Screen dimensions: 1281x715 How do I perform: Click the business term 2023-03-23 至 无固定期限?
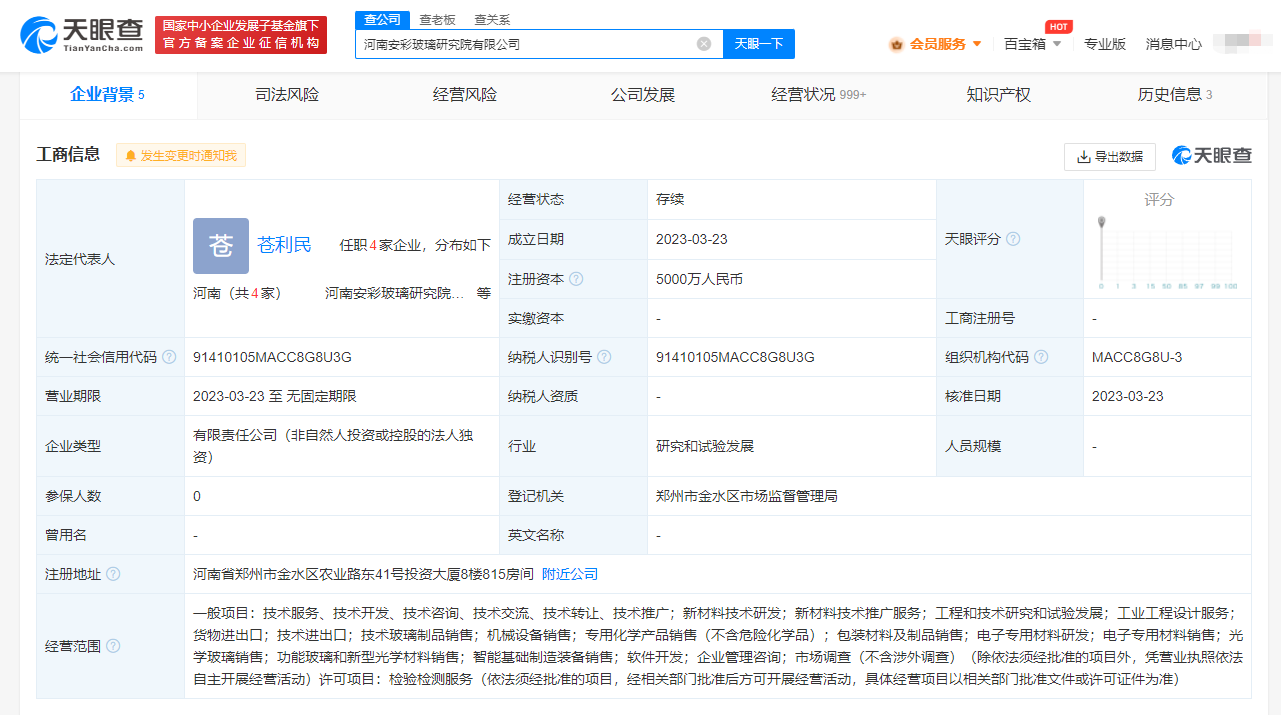click(275, 396)
